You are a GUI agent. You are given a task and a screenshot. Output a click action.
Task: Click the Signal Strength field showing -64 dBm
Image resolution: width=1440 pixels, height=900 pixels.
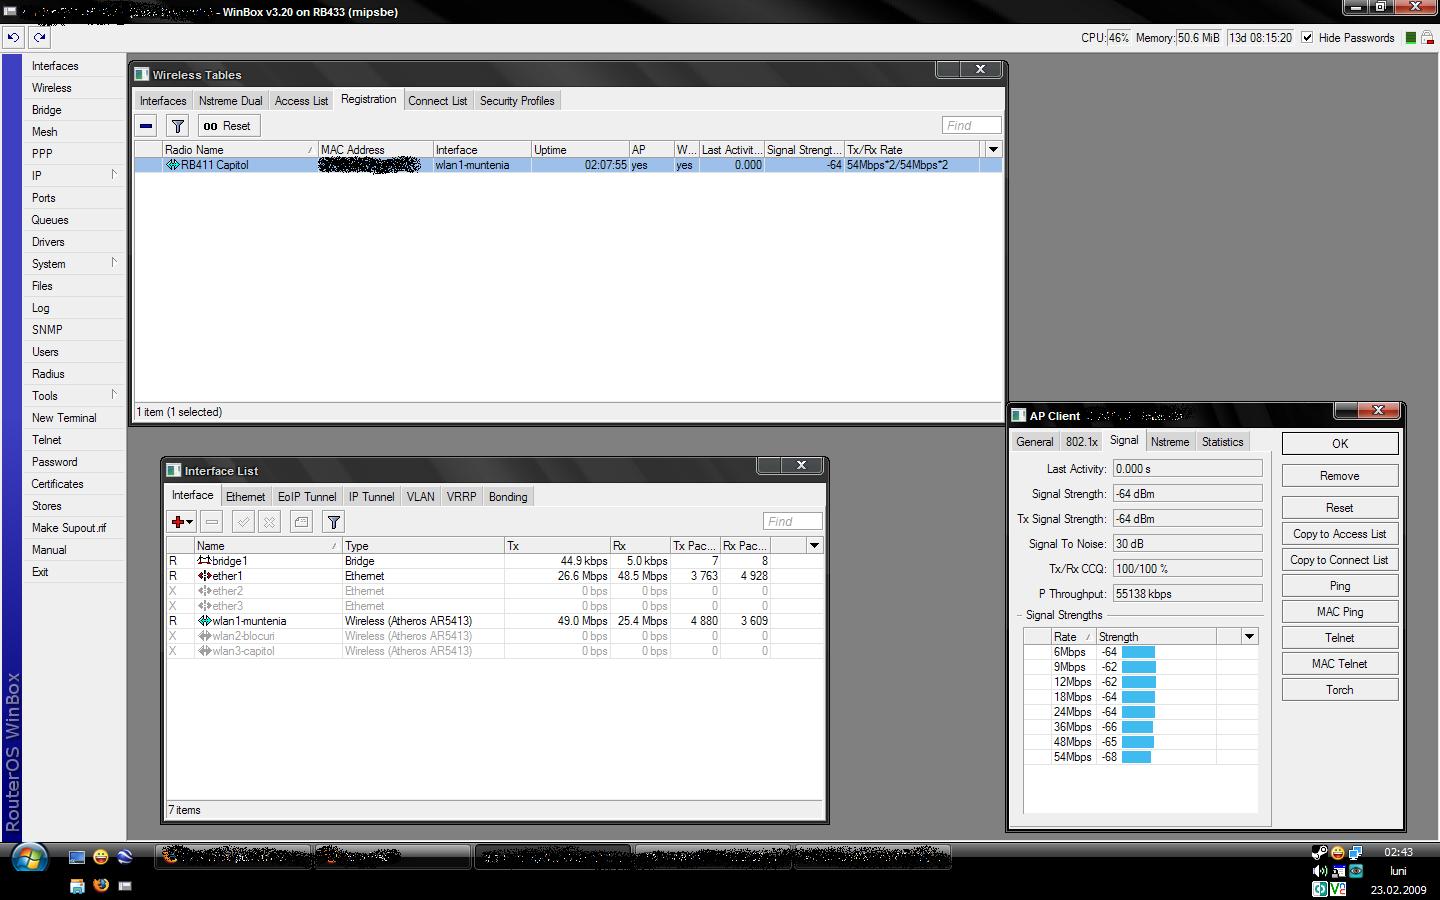coord(1188,494)
